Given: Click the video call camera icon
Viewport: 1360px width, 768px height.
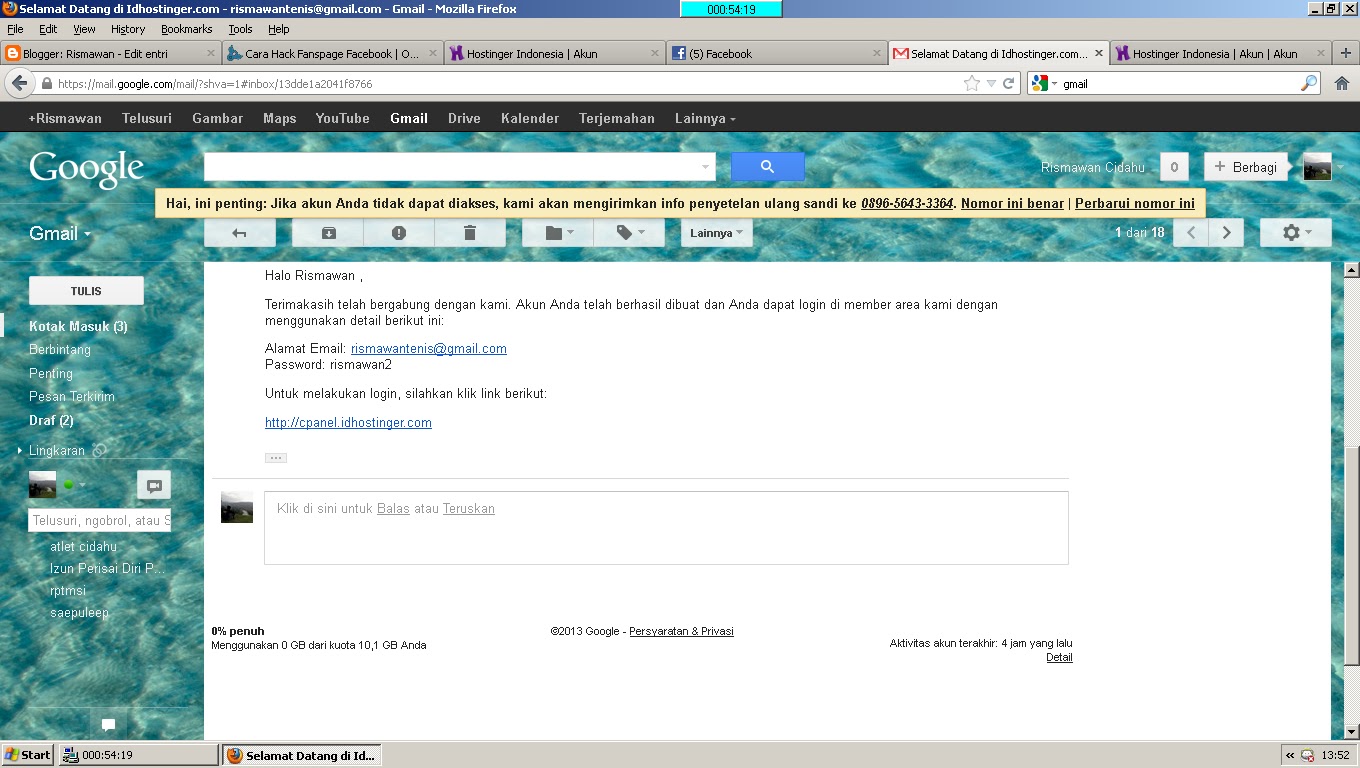Looking at the screenshot, I should click(154, 485).
